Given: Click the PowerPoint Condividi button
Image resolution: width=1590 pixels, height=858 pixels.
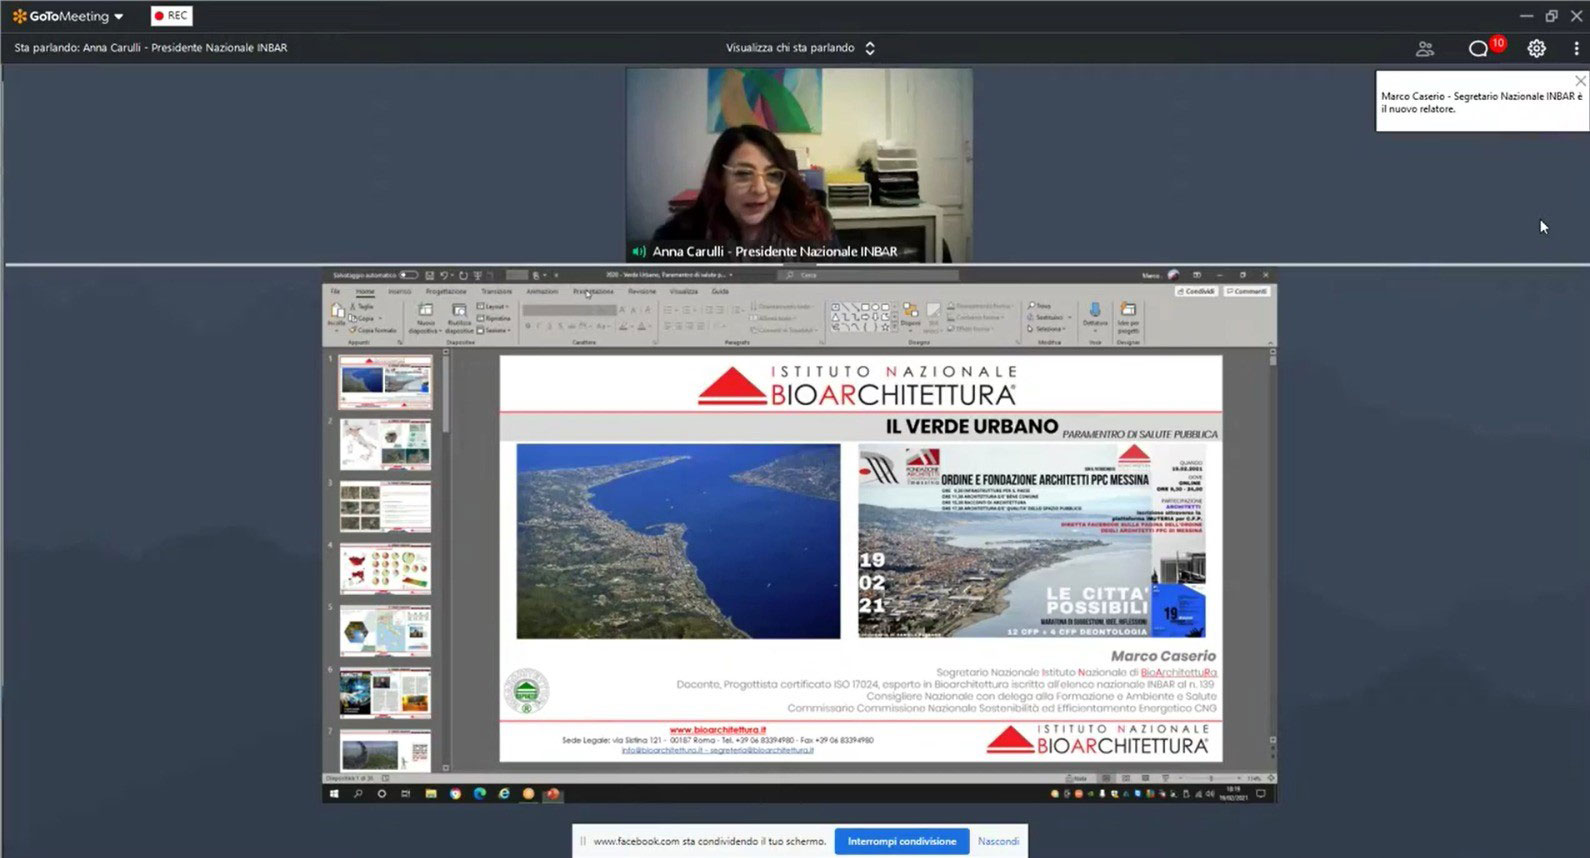Looking at the screenshot, I should click(1195, 291).
